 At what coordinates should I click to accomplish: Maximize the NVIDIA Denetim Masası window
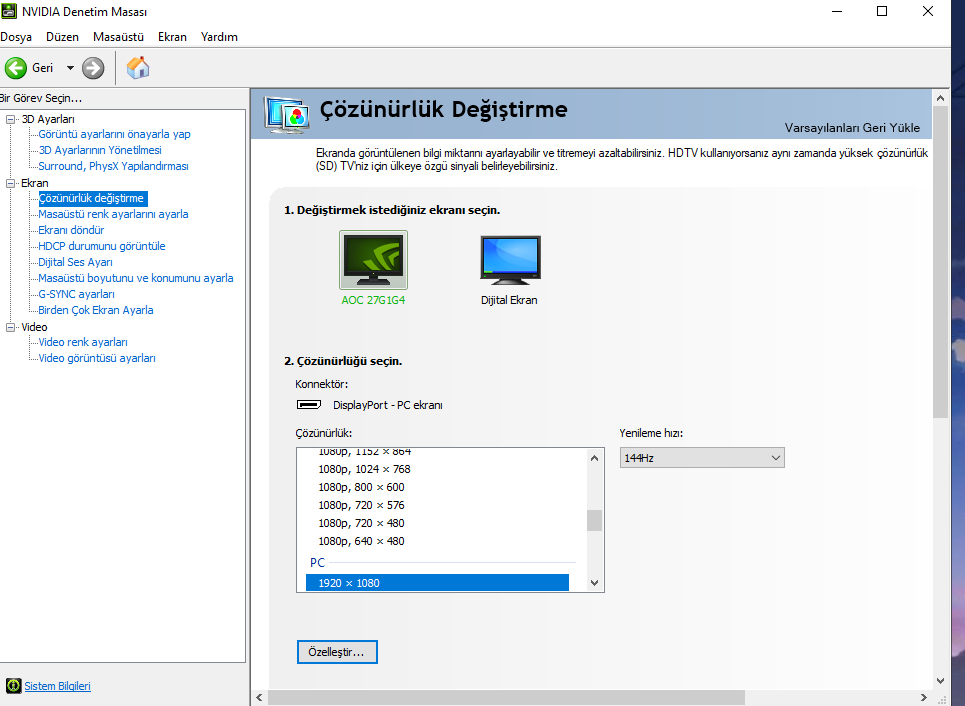pos(882,11)
